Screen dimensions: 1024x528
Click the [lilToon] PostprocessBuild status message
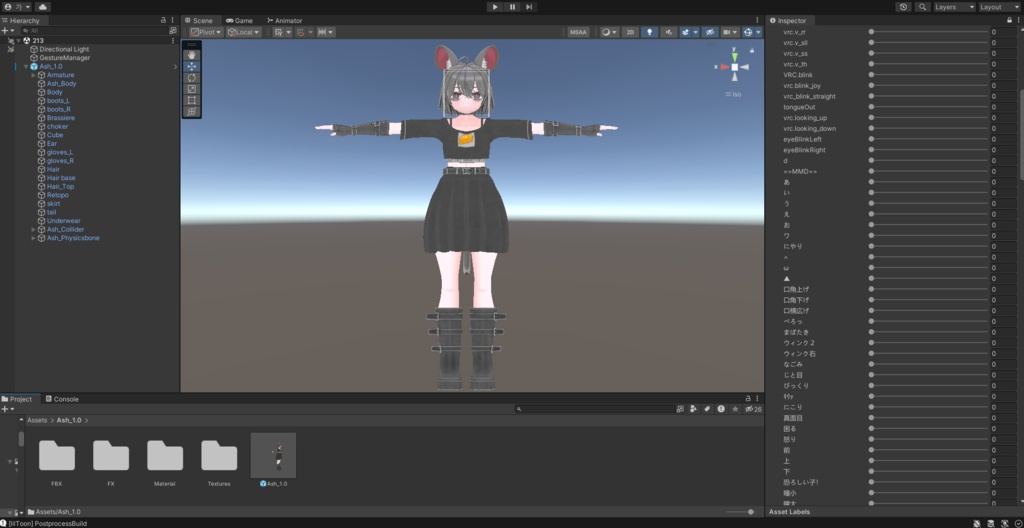pyautogui.click(x=48, y=523)
